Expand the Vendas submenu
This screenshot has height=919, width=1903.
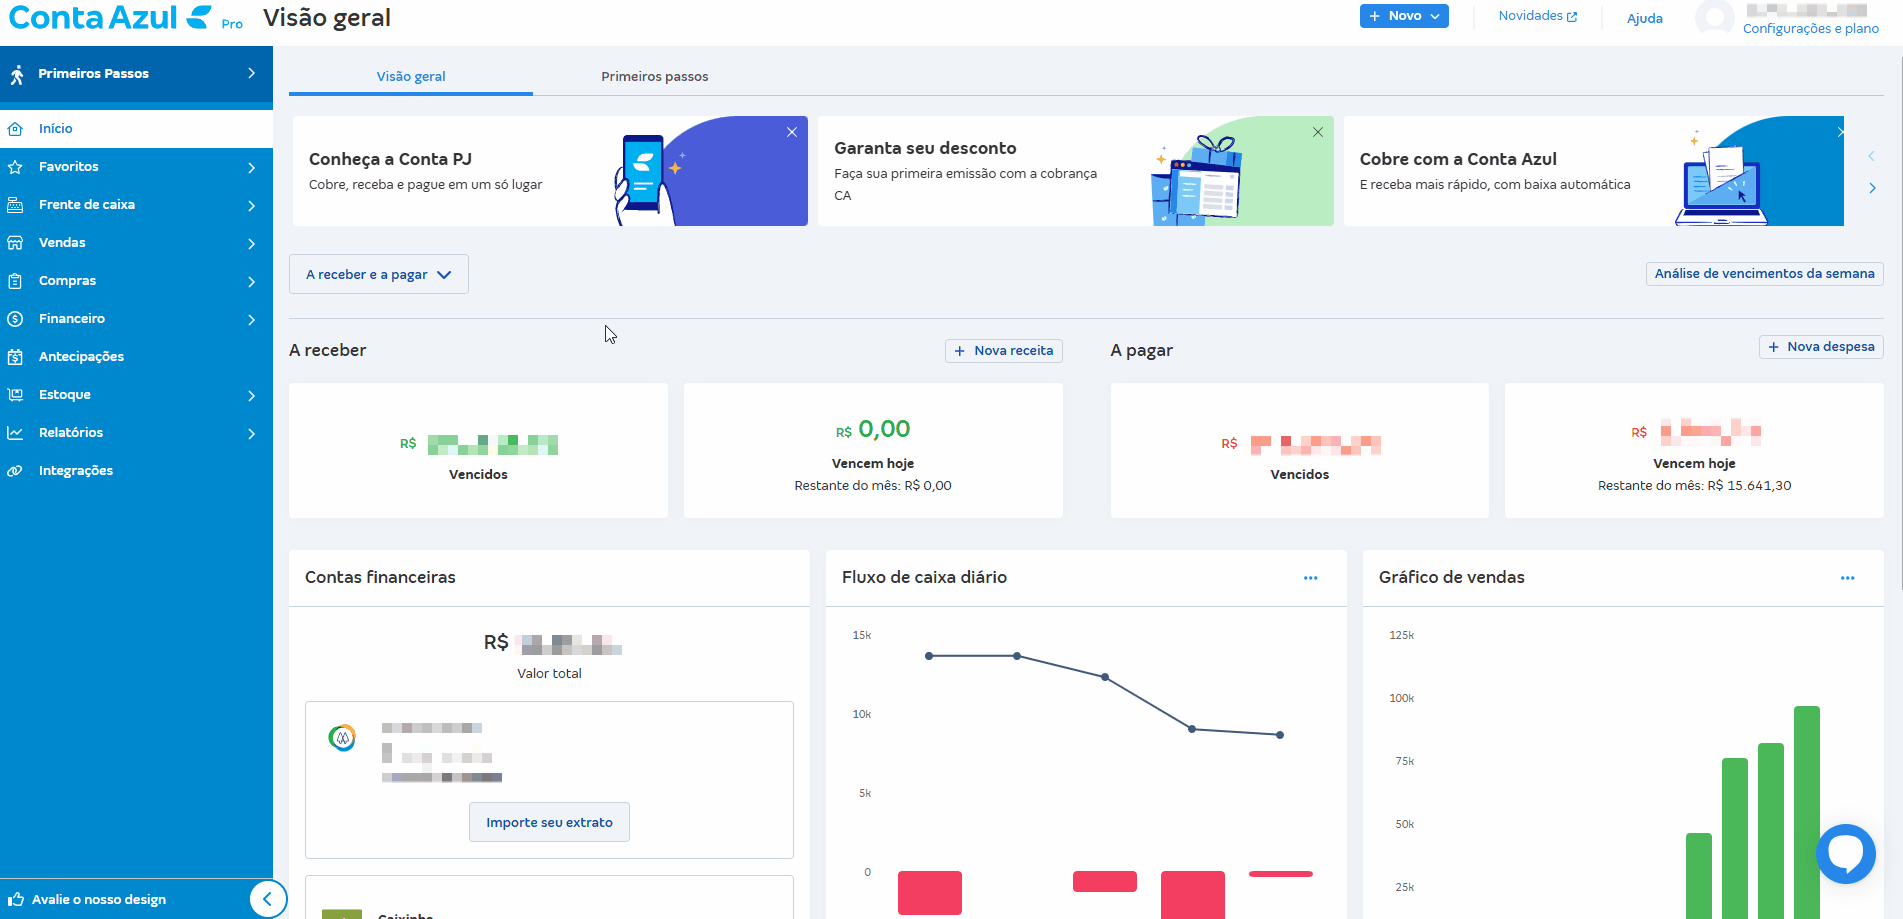coord(251,244)
